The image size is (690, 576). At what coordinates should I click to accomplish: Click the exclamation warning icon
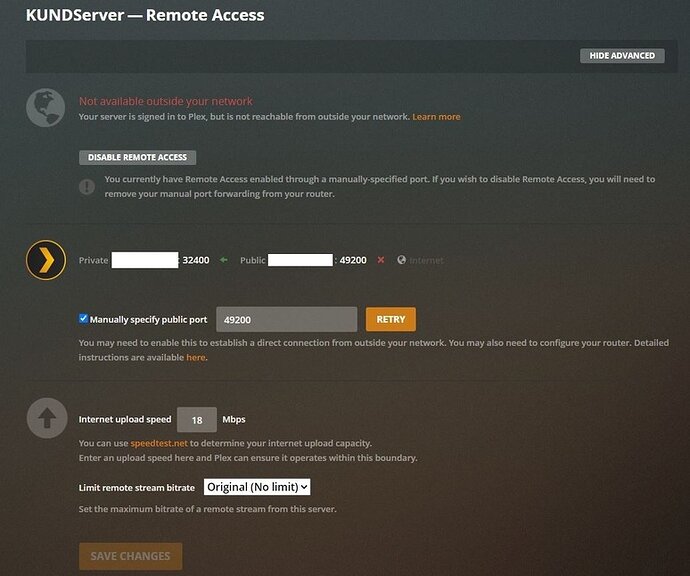click(87, 187)
